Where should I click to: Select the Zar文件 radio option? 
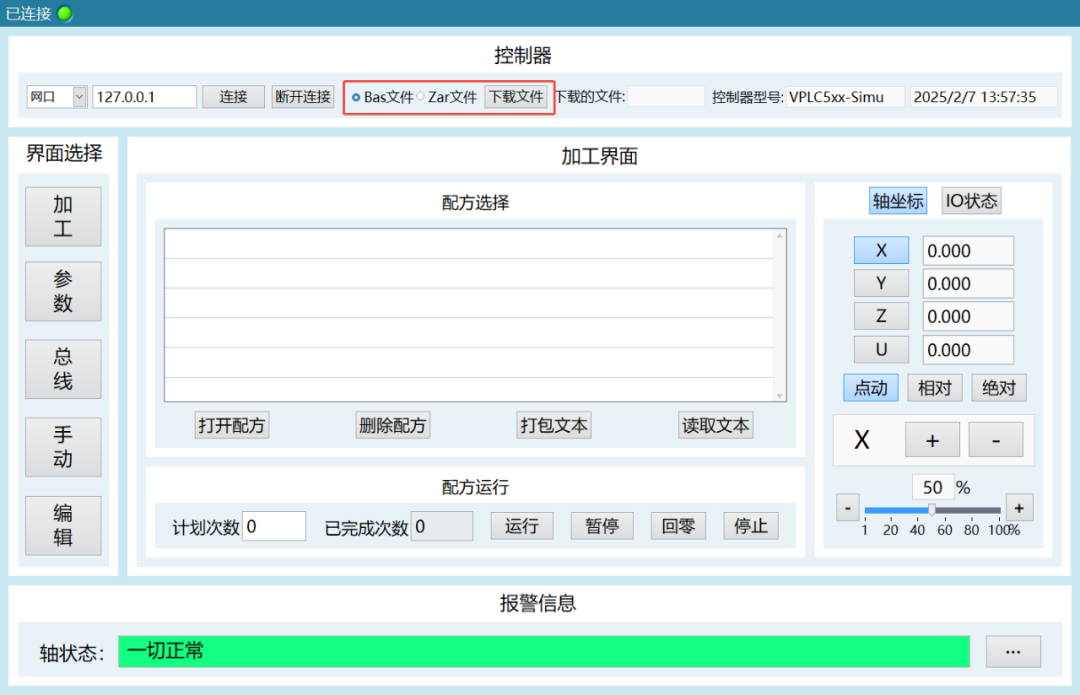446,97
